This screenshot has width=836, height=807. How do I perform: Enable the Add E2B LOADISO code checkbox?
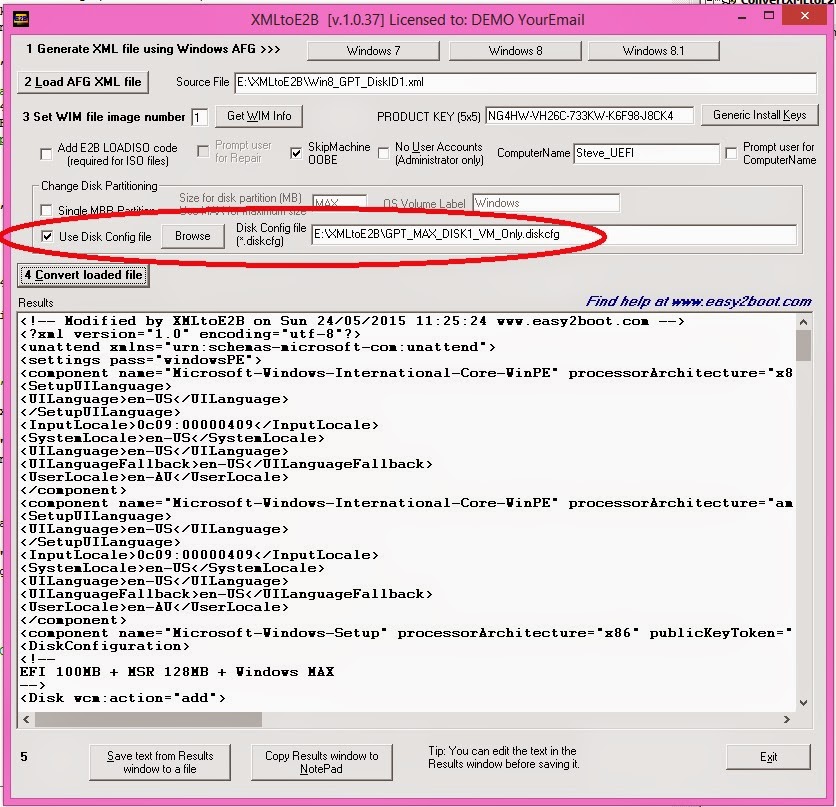pos(45,153)
